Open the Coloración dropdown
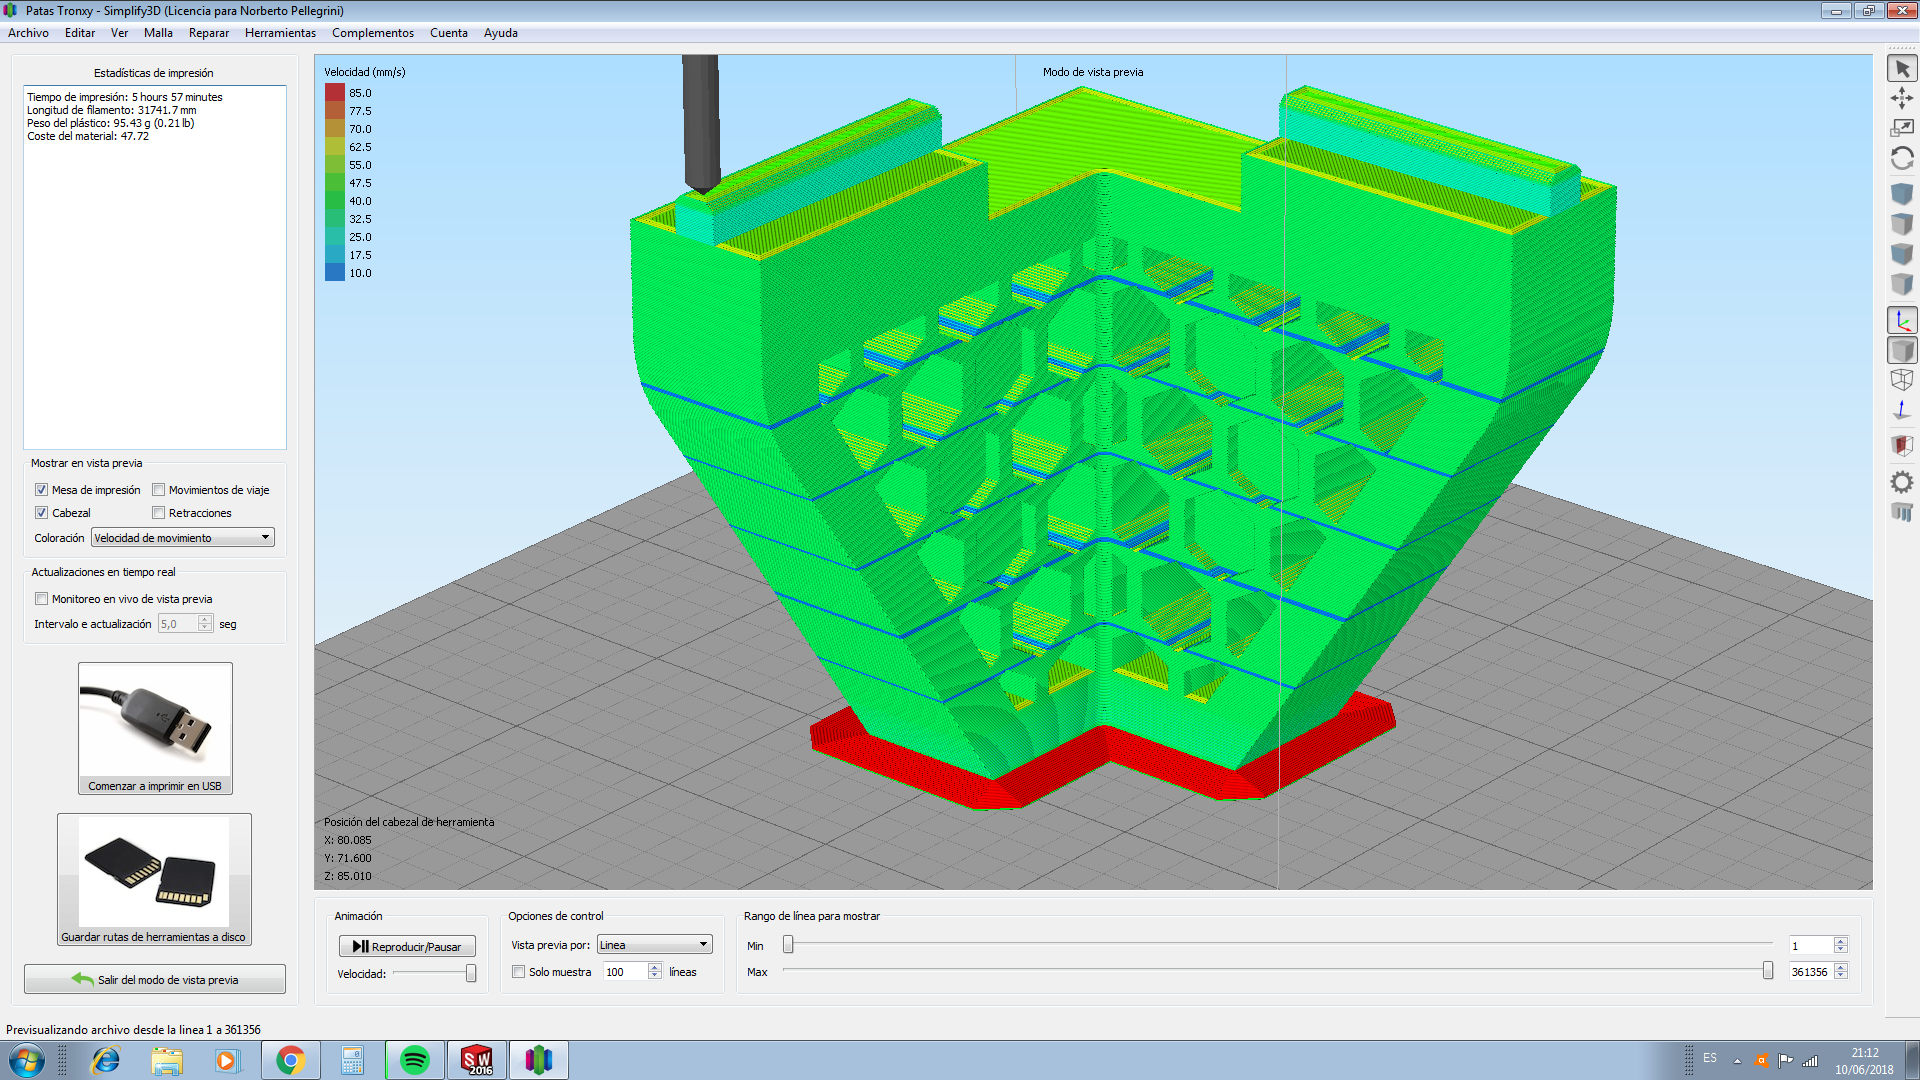This screenshot has width=1920, height=1080. point(183,538)
